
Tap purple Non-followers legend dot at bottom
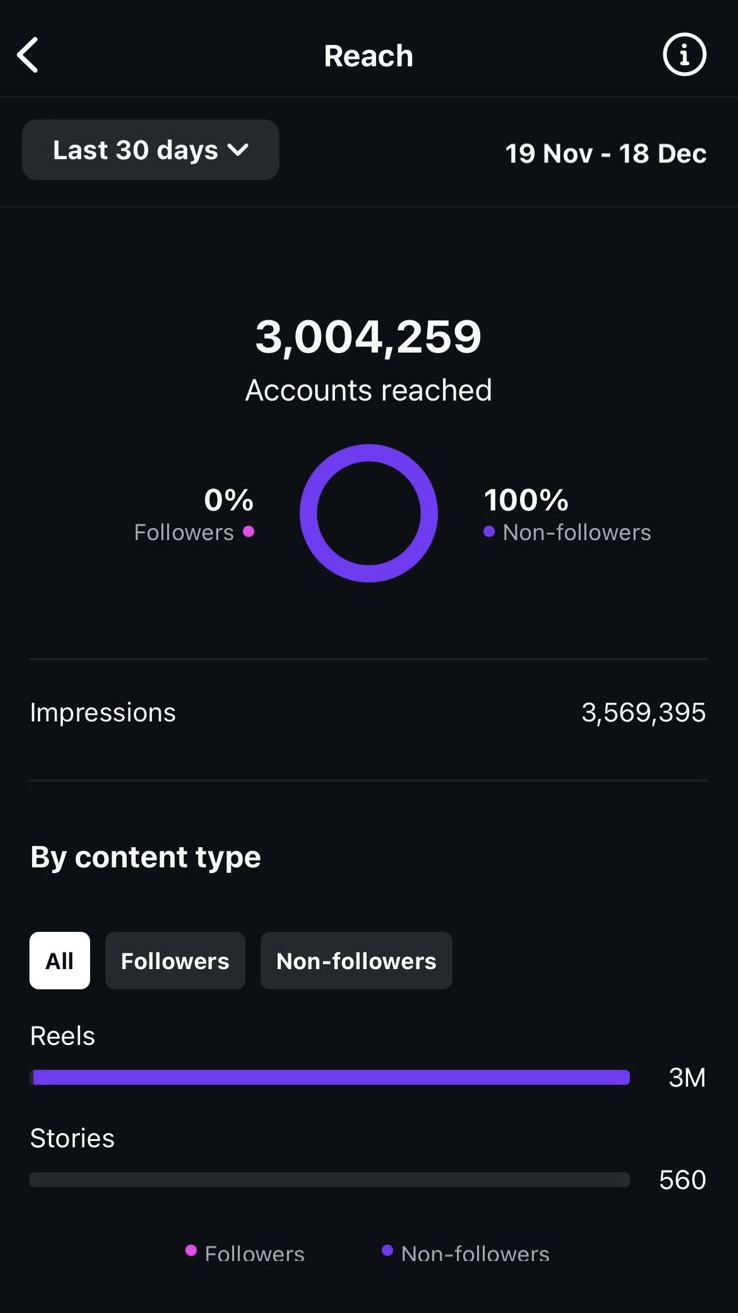tap(387, 1250)
